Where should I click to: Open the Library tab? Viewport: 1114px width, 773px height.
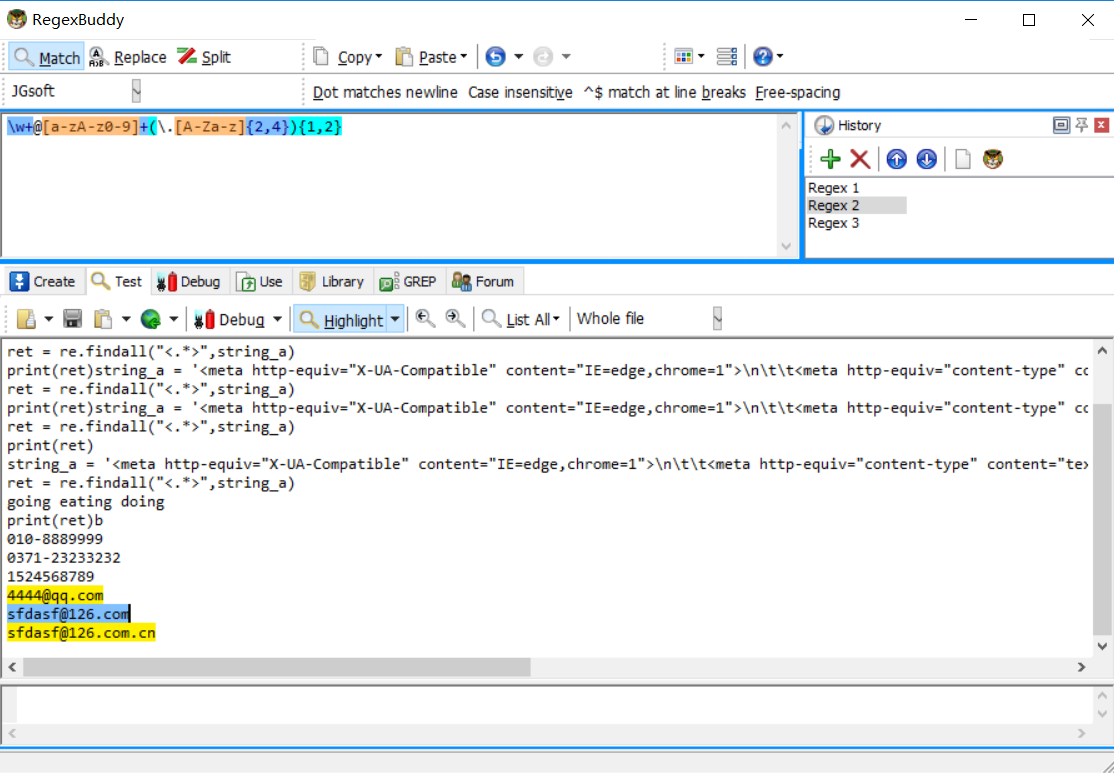click(x=332, y=281)
